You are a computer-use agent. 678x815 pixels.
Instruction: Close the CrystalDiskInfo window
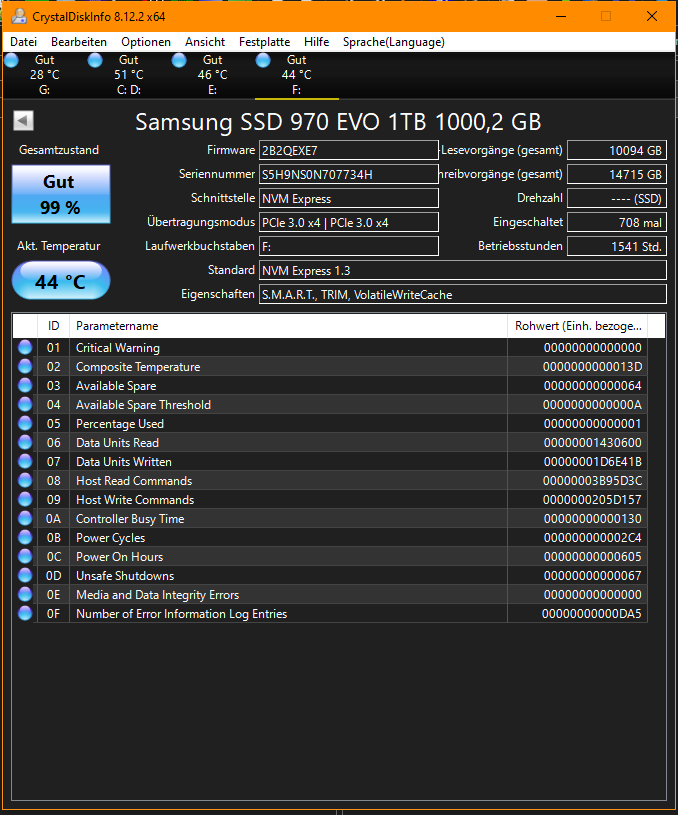point(652,16)
